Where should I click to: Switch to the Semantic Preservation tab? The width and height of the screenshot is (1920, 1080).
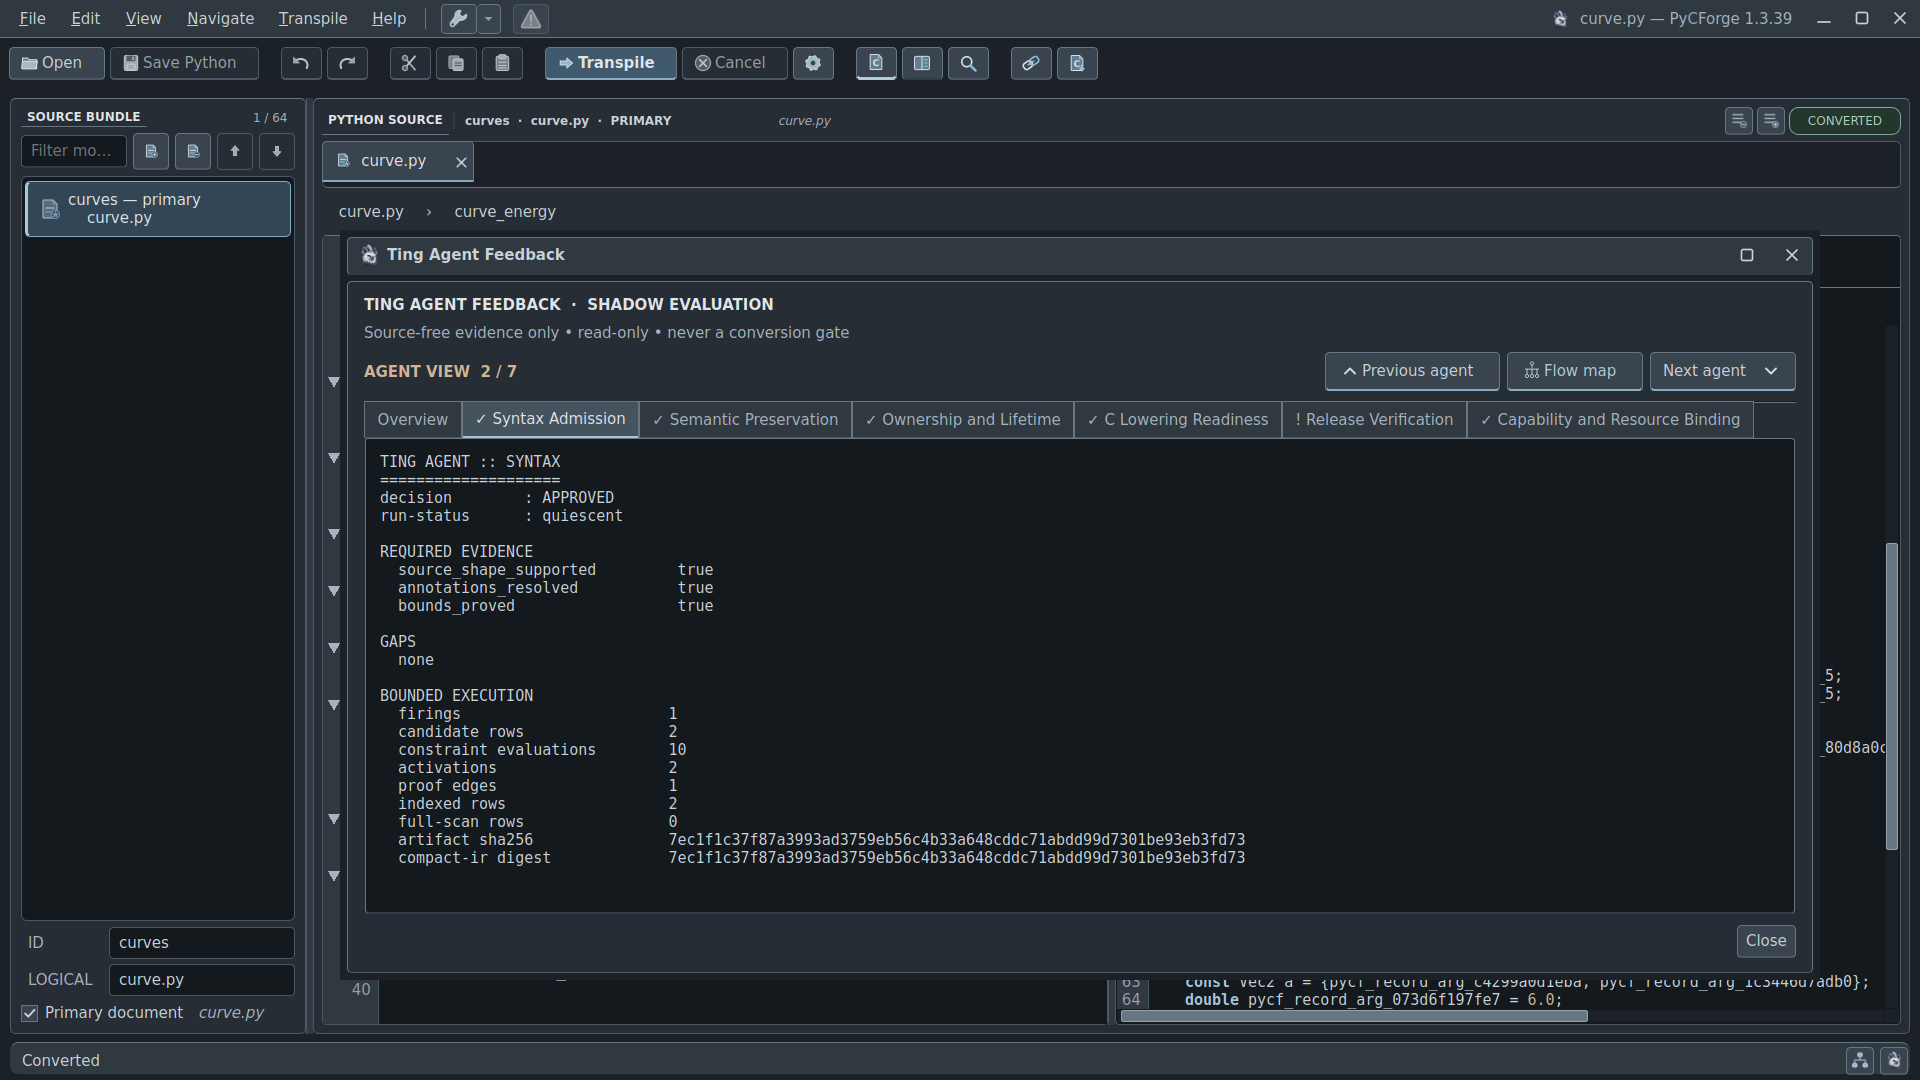coord(745,420)
